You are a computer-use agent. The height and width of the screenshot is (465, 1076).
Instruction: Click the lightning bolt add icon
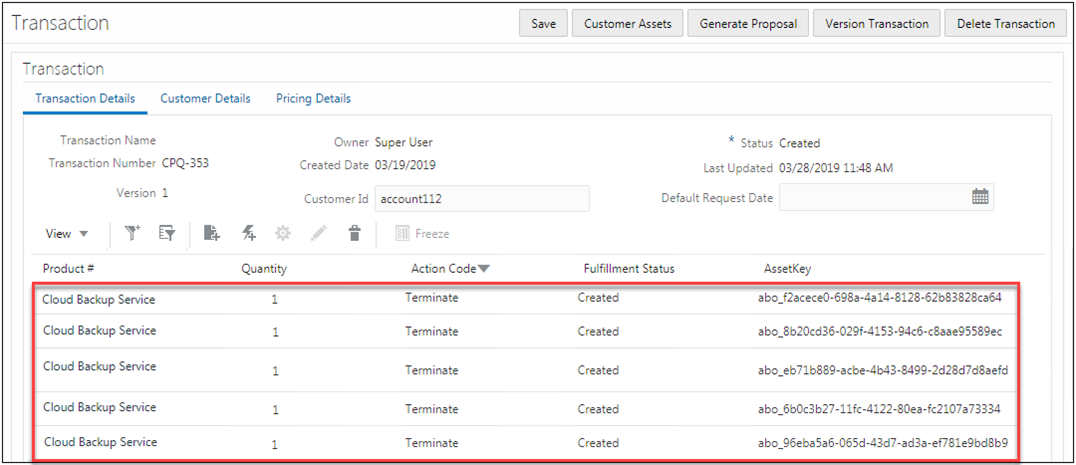click(249, 233)
